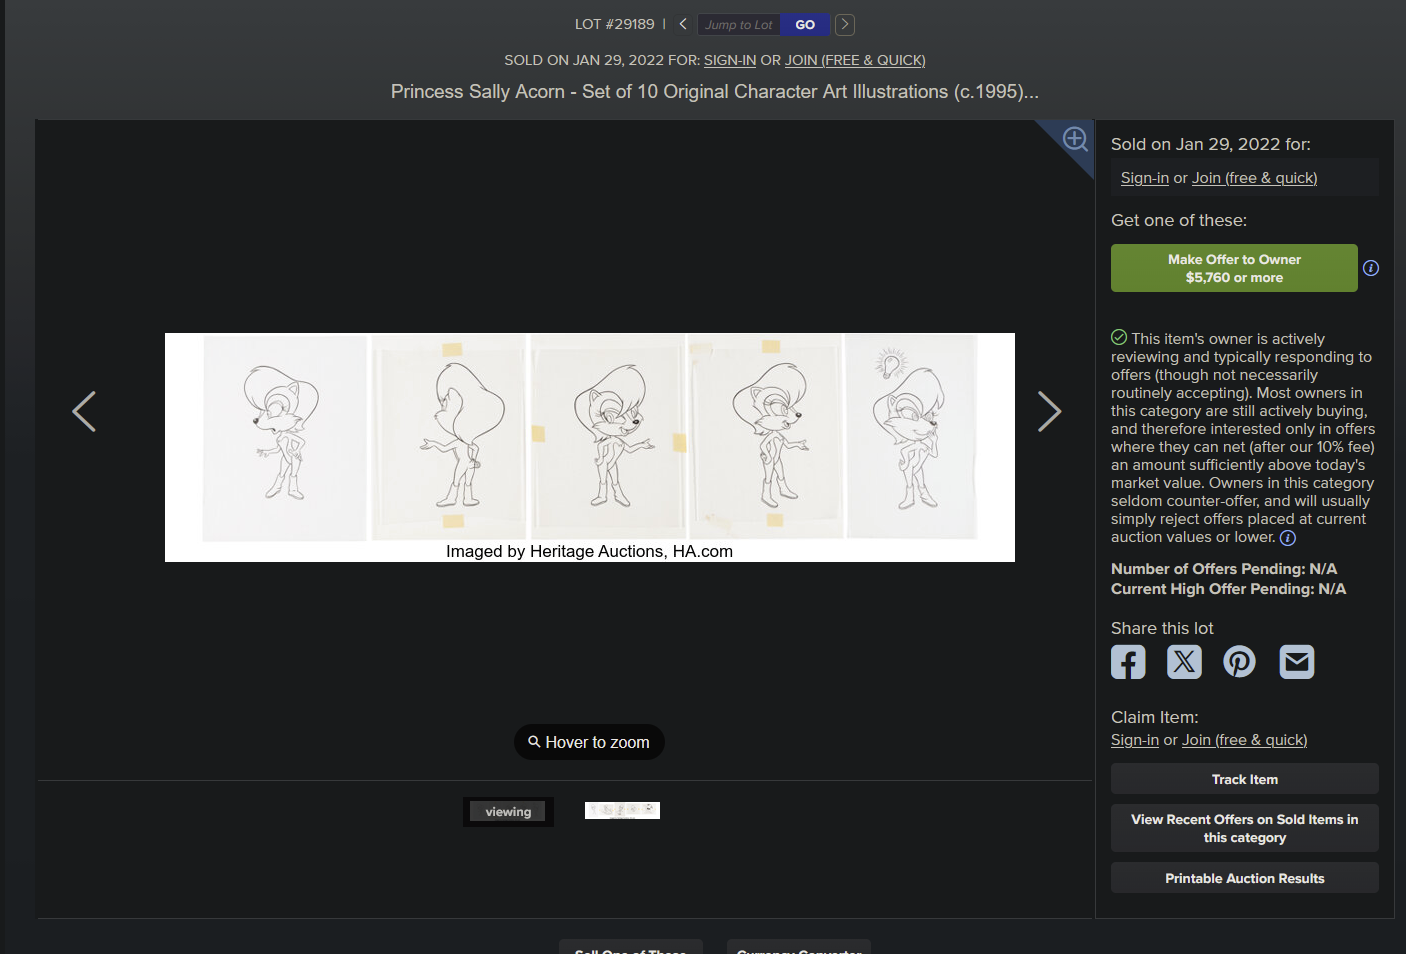This screenshot has height=954, width=1406.
Task: Click the Track Item button
Action: click(x=1245, y=779)
